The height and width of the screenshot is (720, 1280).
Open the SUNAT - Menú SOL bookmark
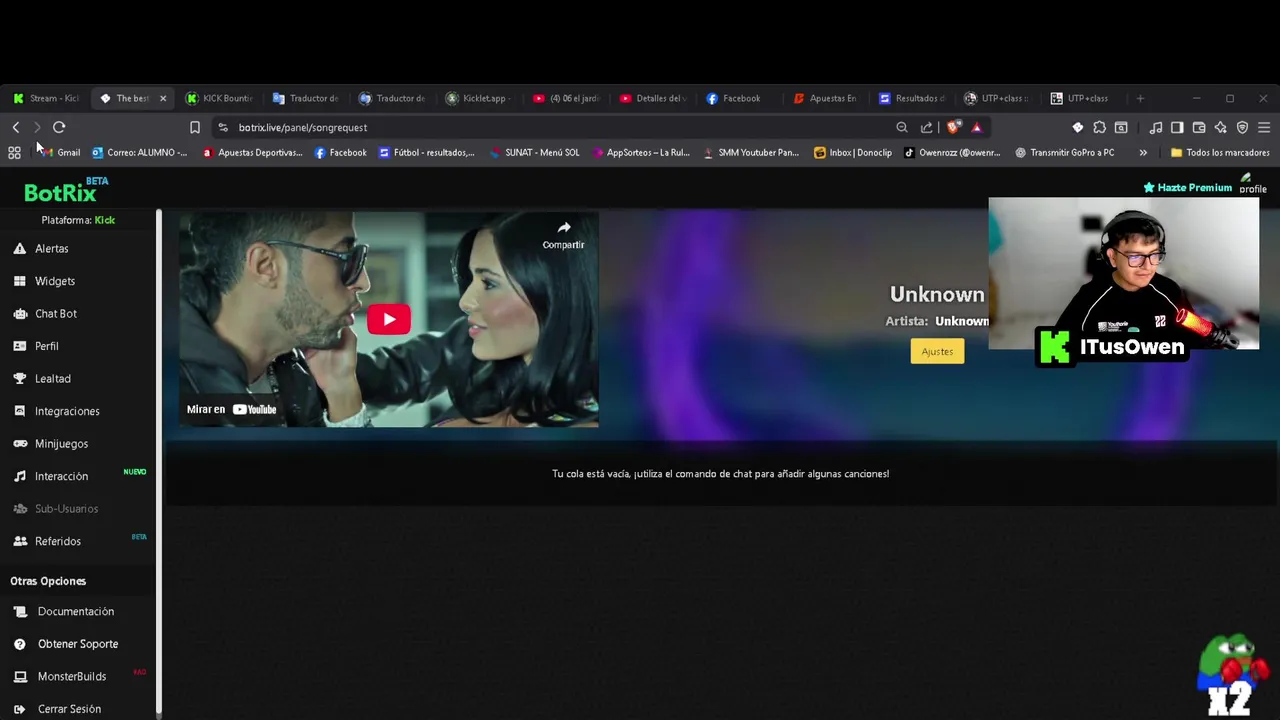[x=534, y=152]
